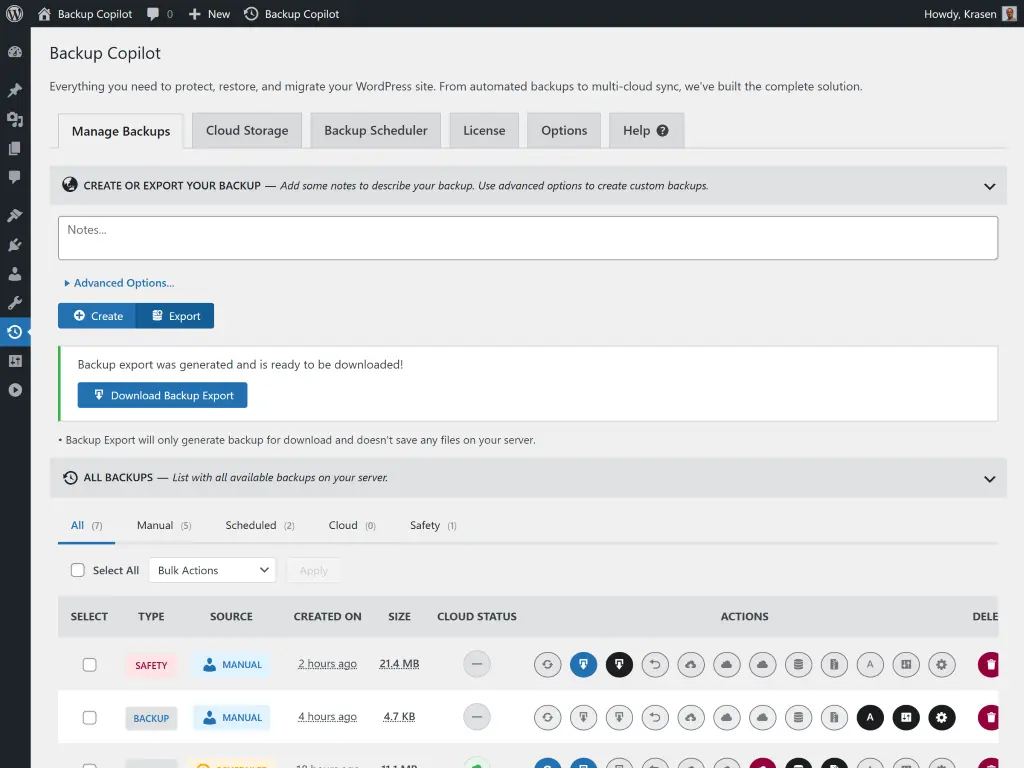Image resolution: width=1024 pixels, height=768 pixels.
Task: Open the database icon on the Safety backup row
Action: (x=799, y=664)
